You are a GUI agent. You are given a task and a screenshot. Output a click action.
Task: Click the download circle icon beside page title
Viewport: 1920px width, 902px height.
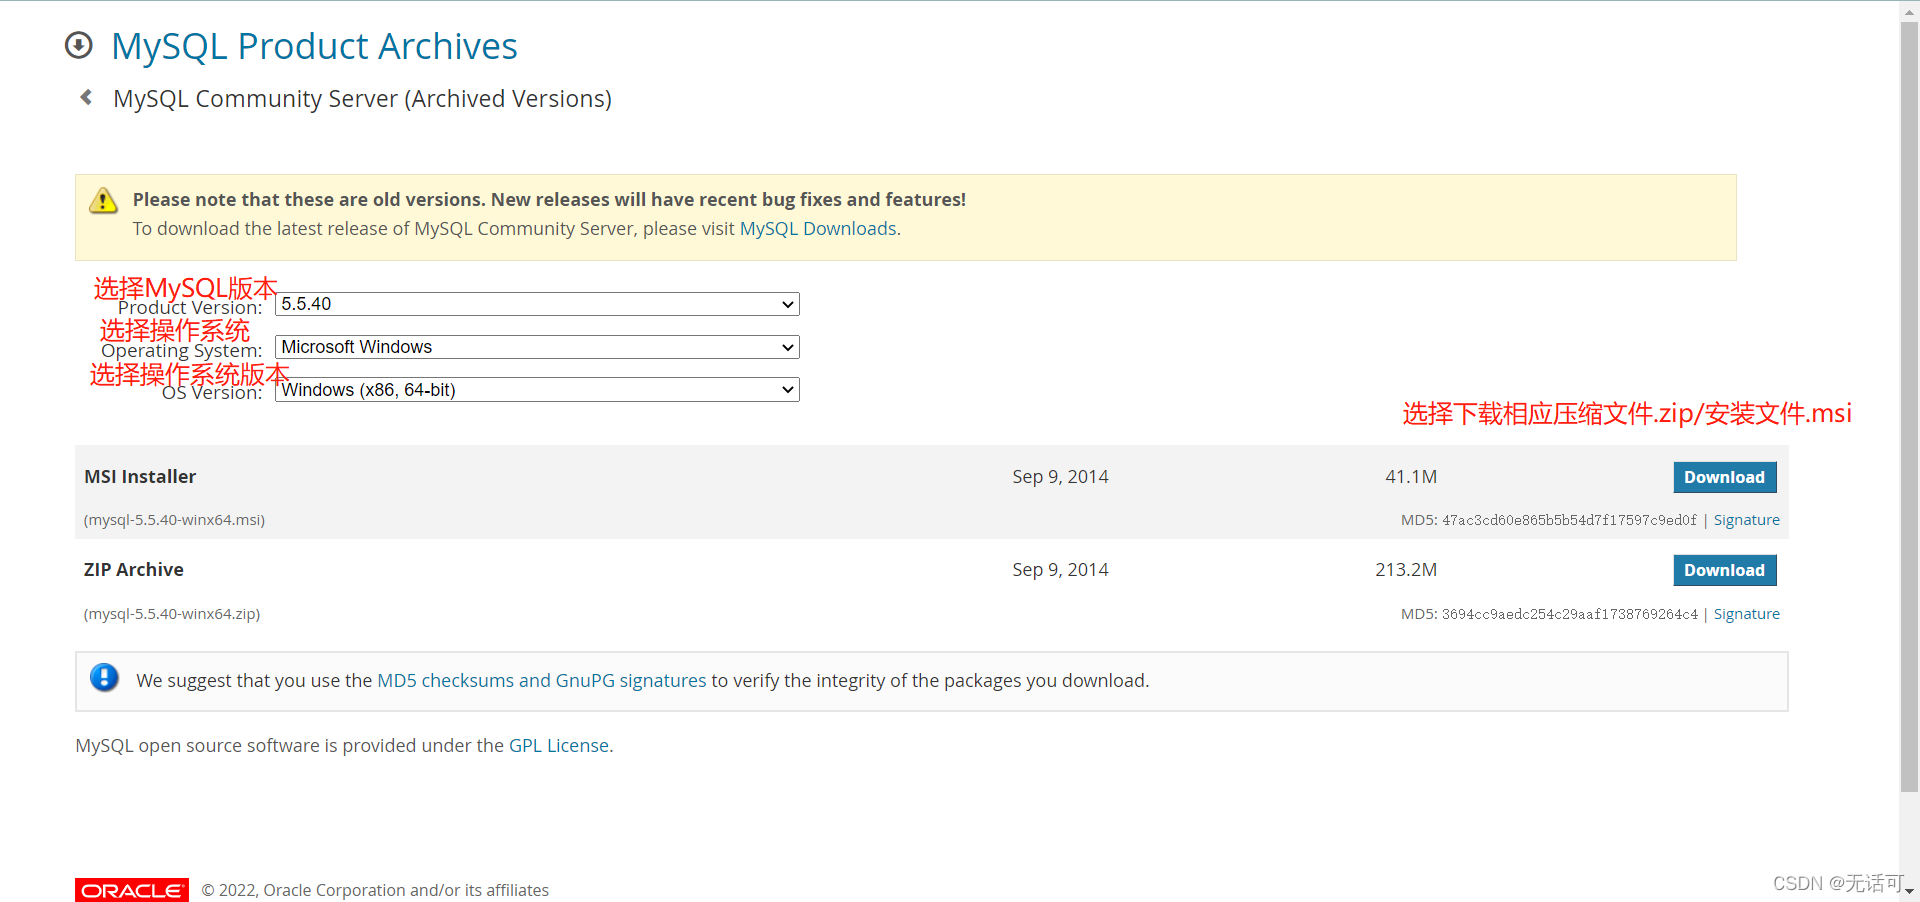tap(79, 46)
